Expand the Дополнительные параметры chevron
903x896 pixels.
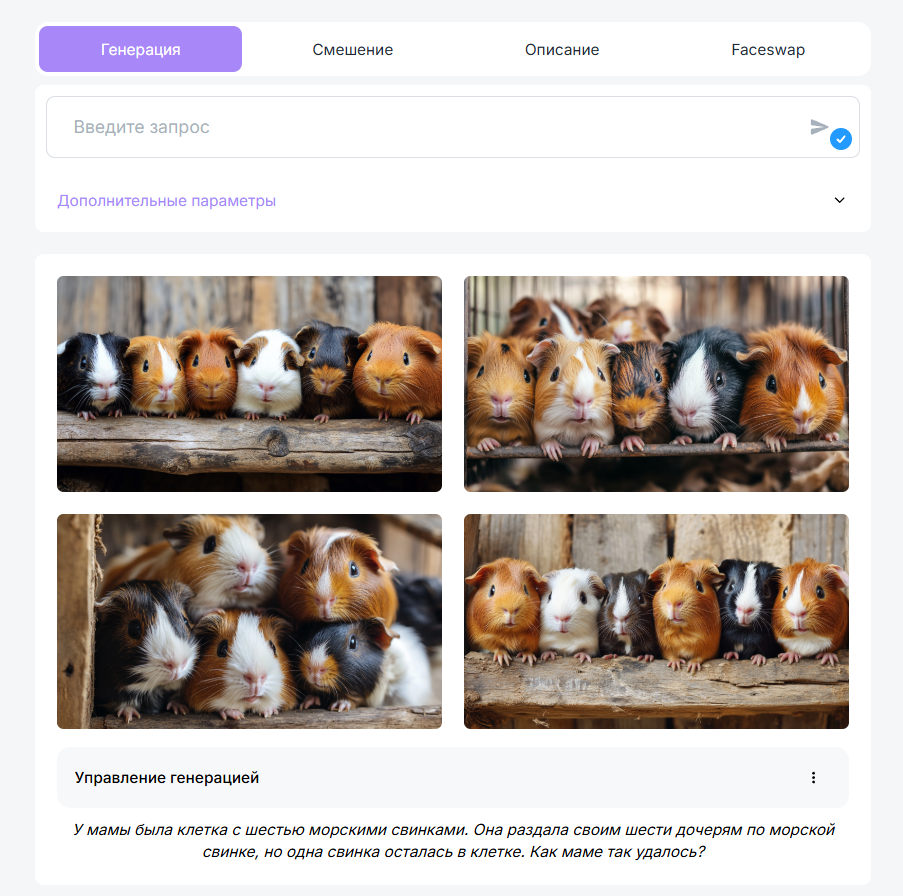click(840, 200)
